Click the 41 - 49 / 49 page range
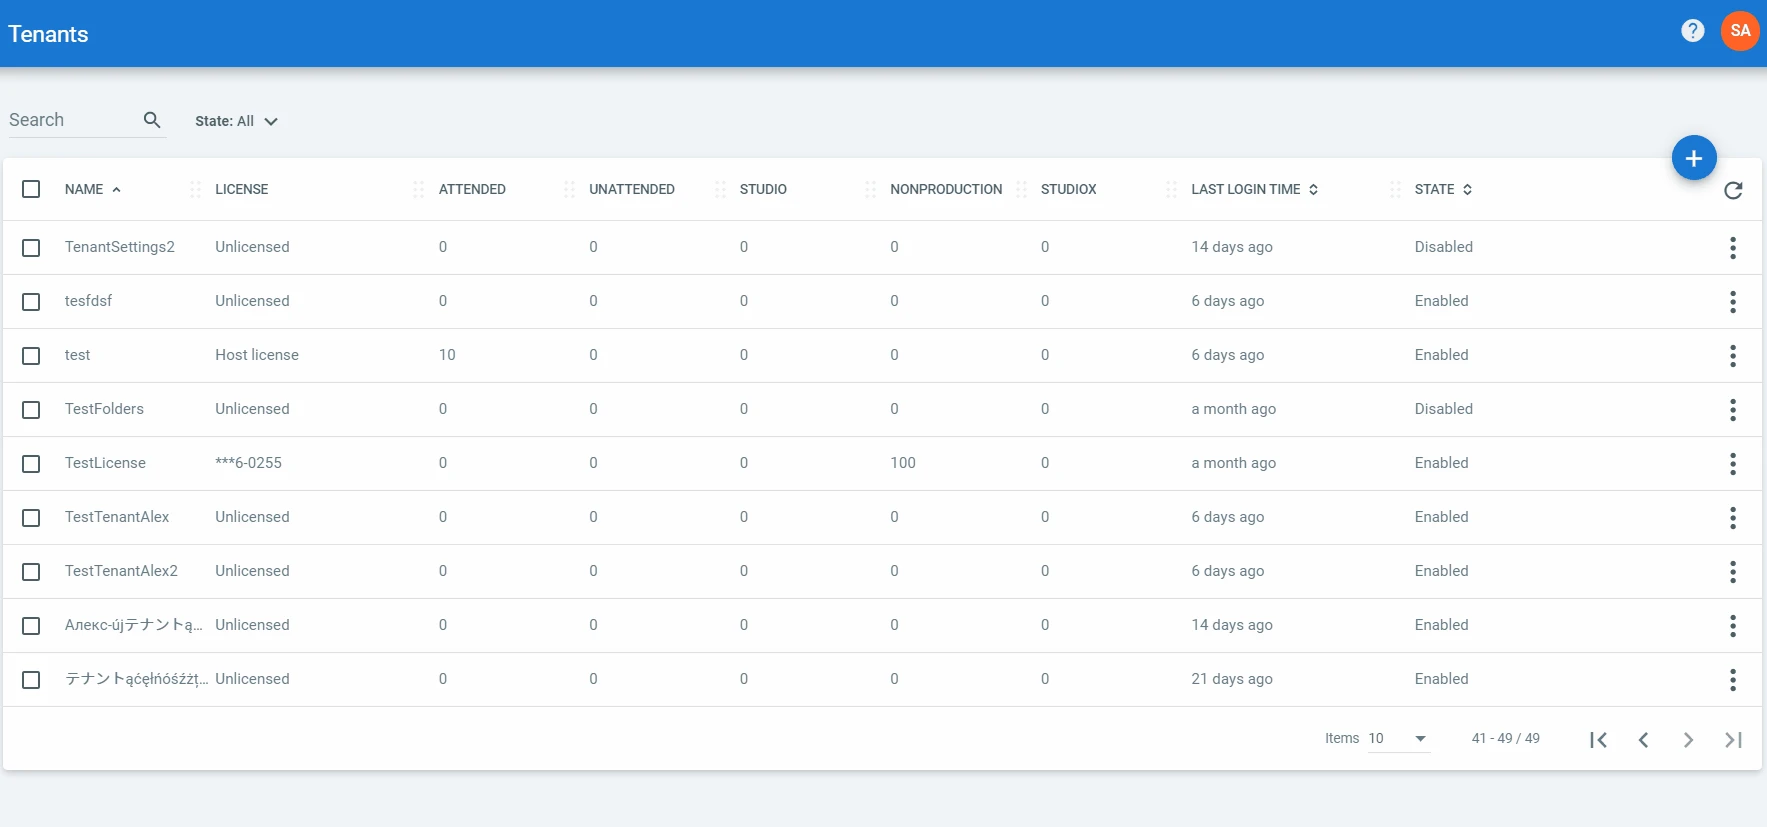 [x=1506, y=738]
